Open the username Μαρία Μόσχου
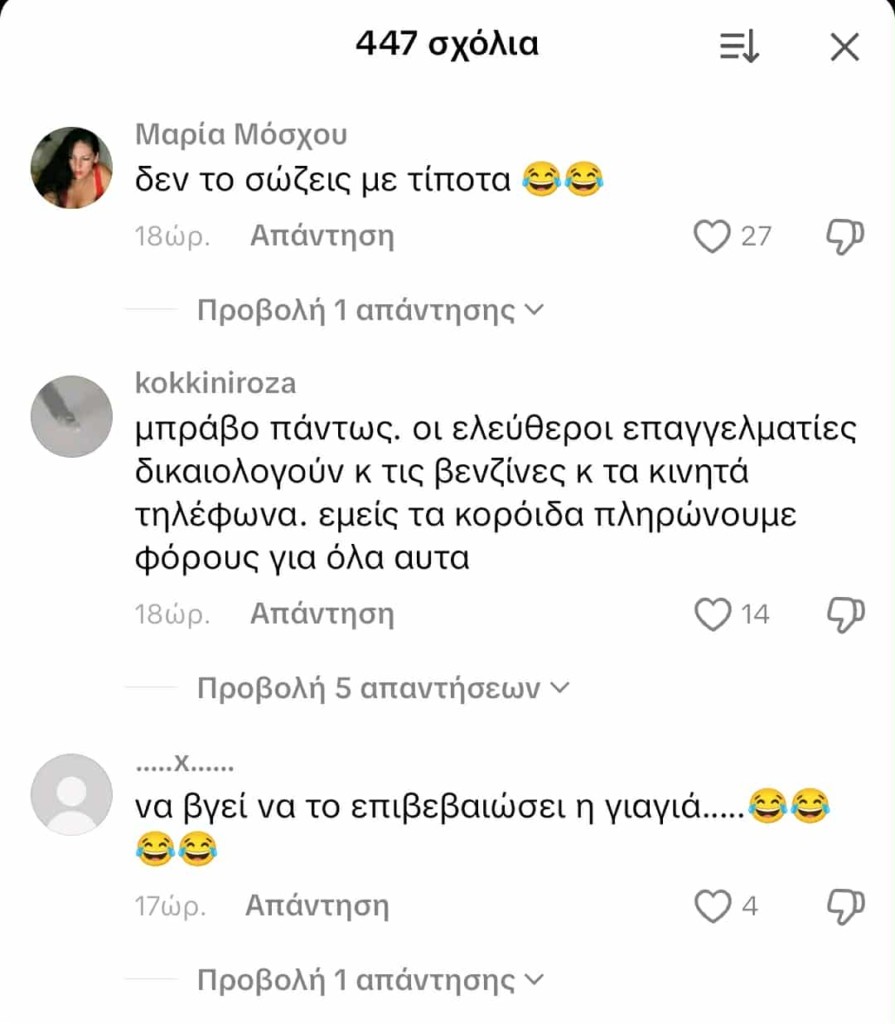This screenshot has height=1024, width=895. tap(241, 135)
